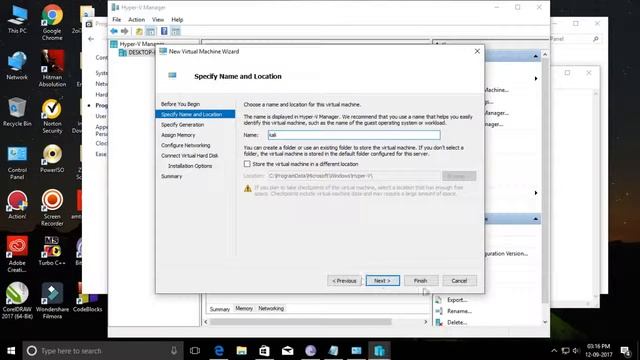
Task: Open Mail app from the taskbar
Action: [x=287, y=351]
